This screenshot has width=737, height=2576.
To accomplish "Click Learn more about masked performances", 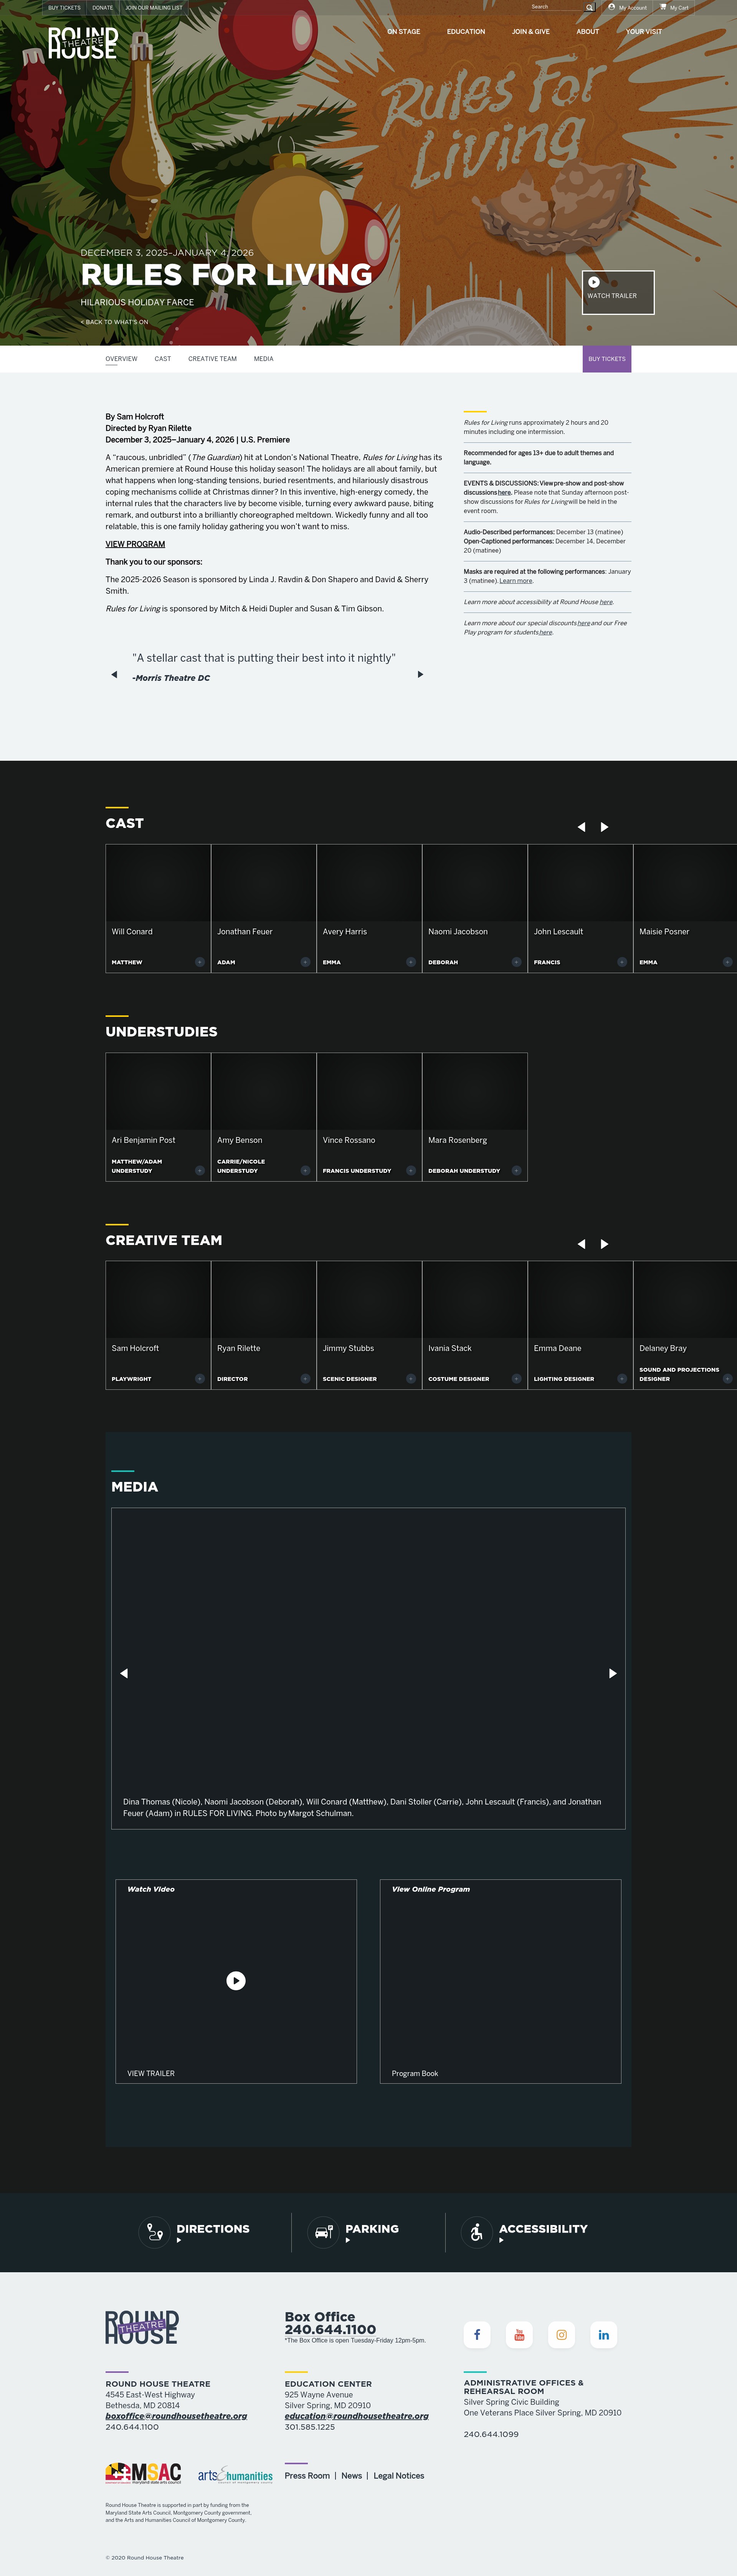I will coord(516,581).
